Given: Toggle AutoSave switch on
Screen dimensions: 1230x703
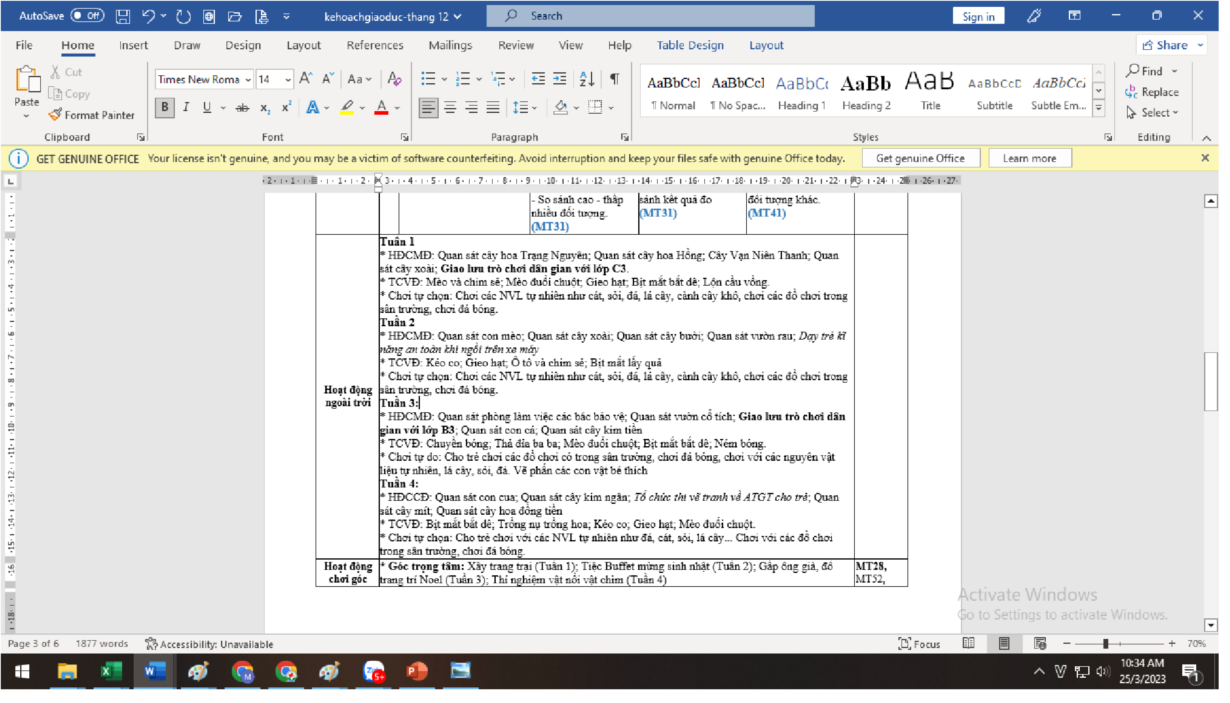Looking at the screenshot, I should (87, 16).
